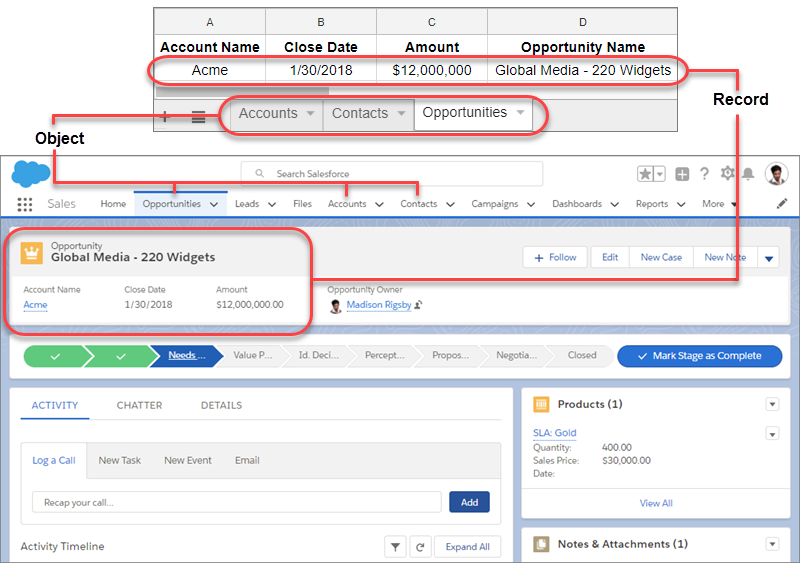
Task: Click the Search Salesforce field
Action: [392, 174]
